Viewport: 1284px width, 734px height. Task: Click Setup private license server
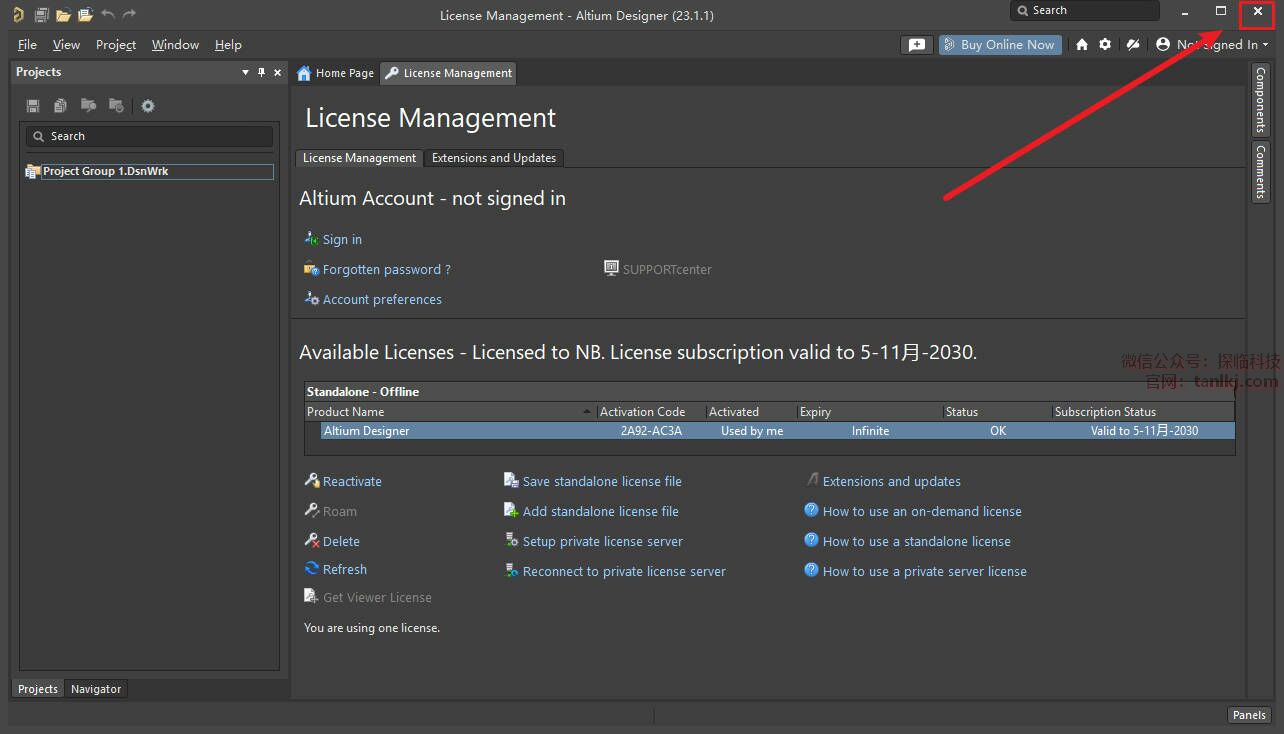pyautogui.click(x=603, y=542)
